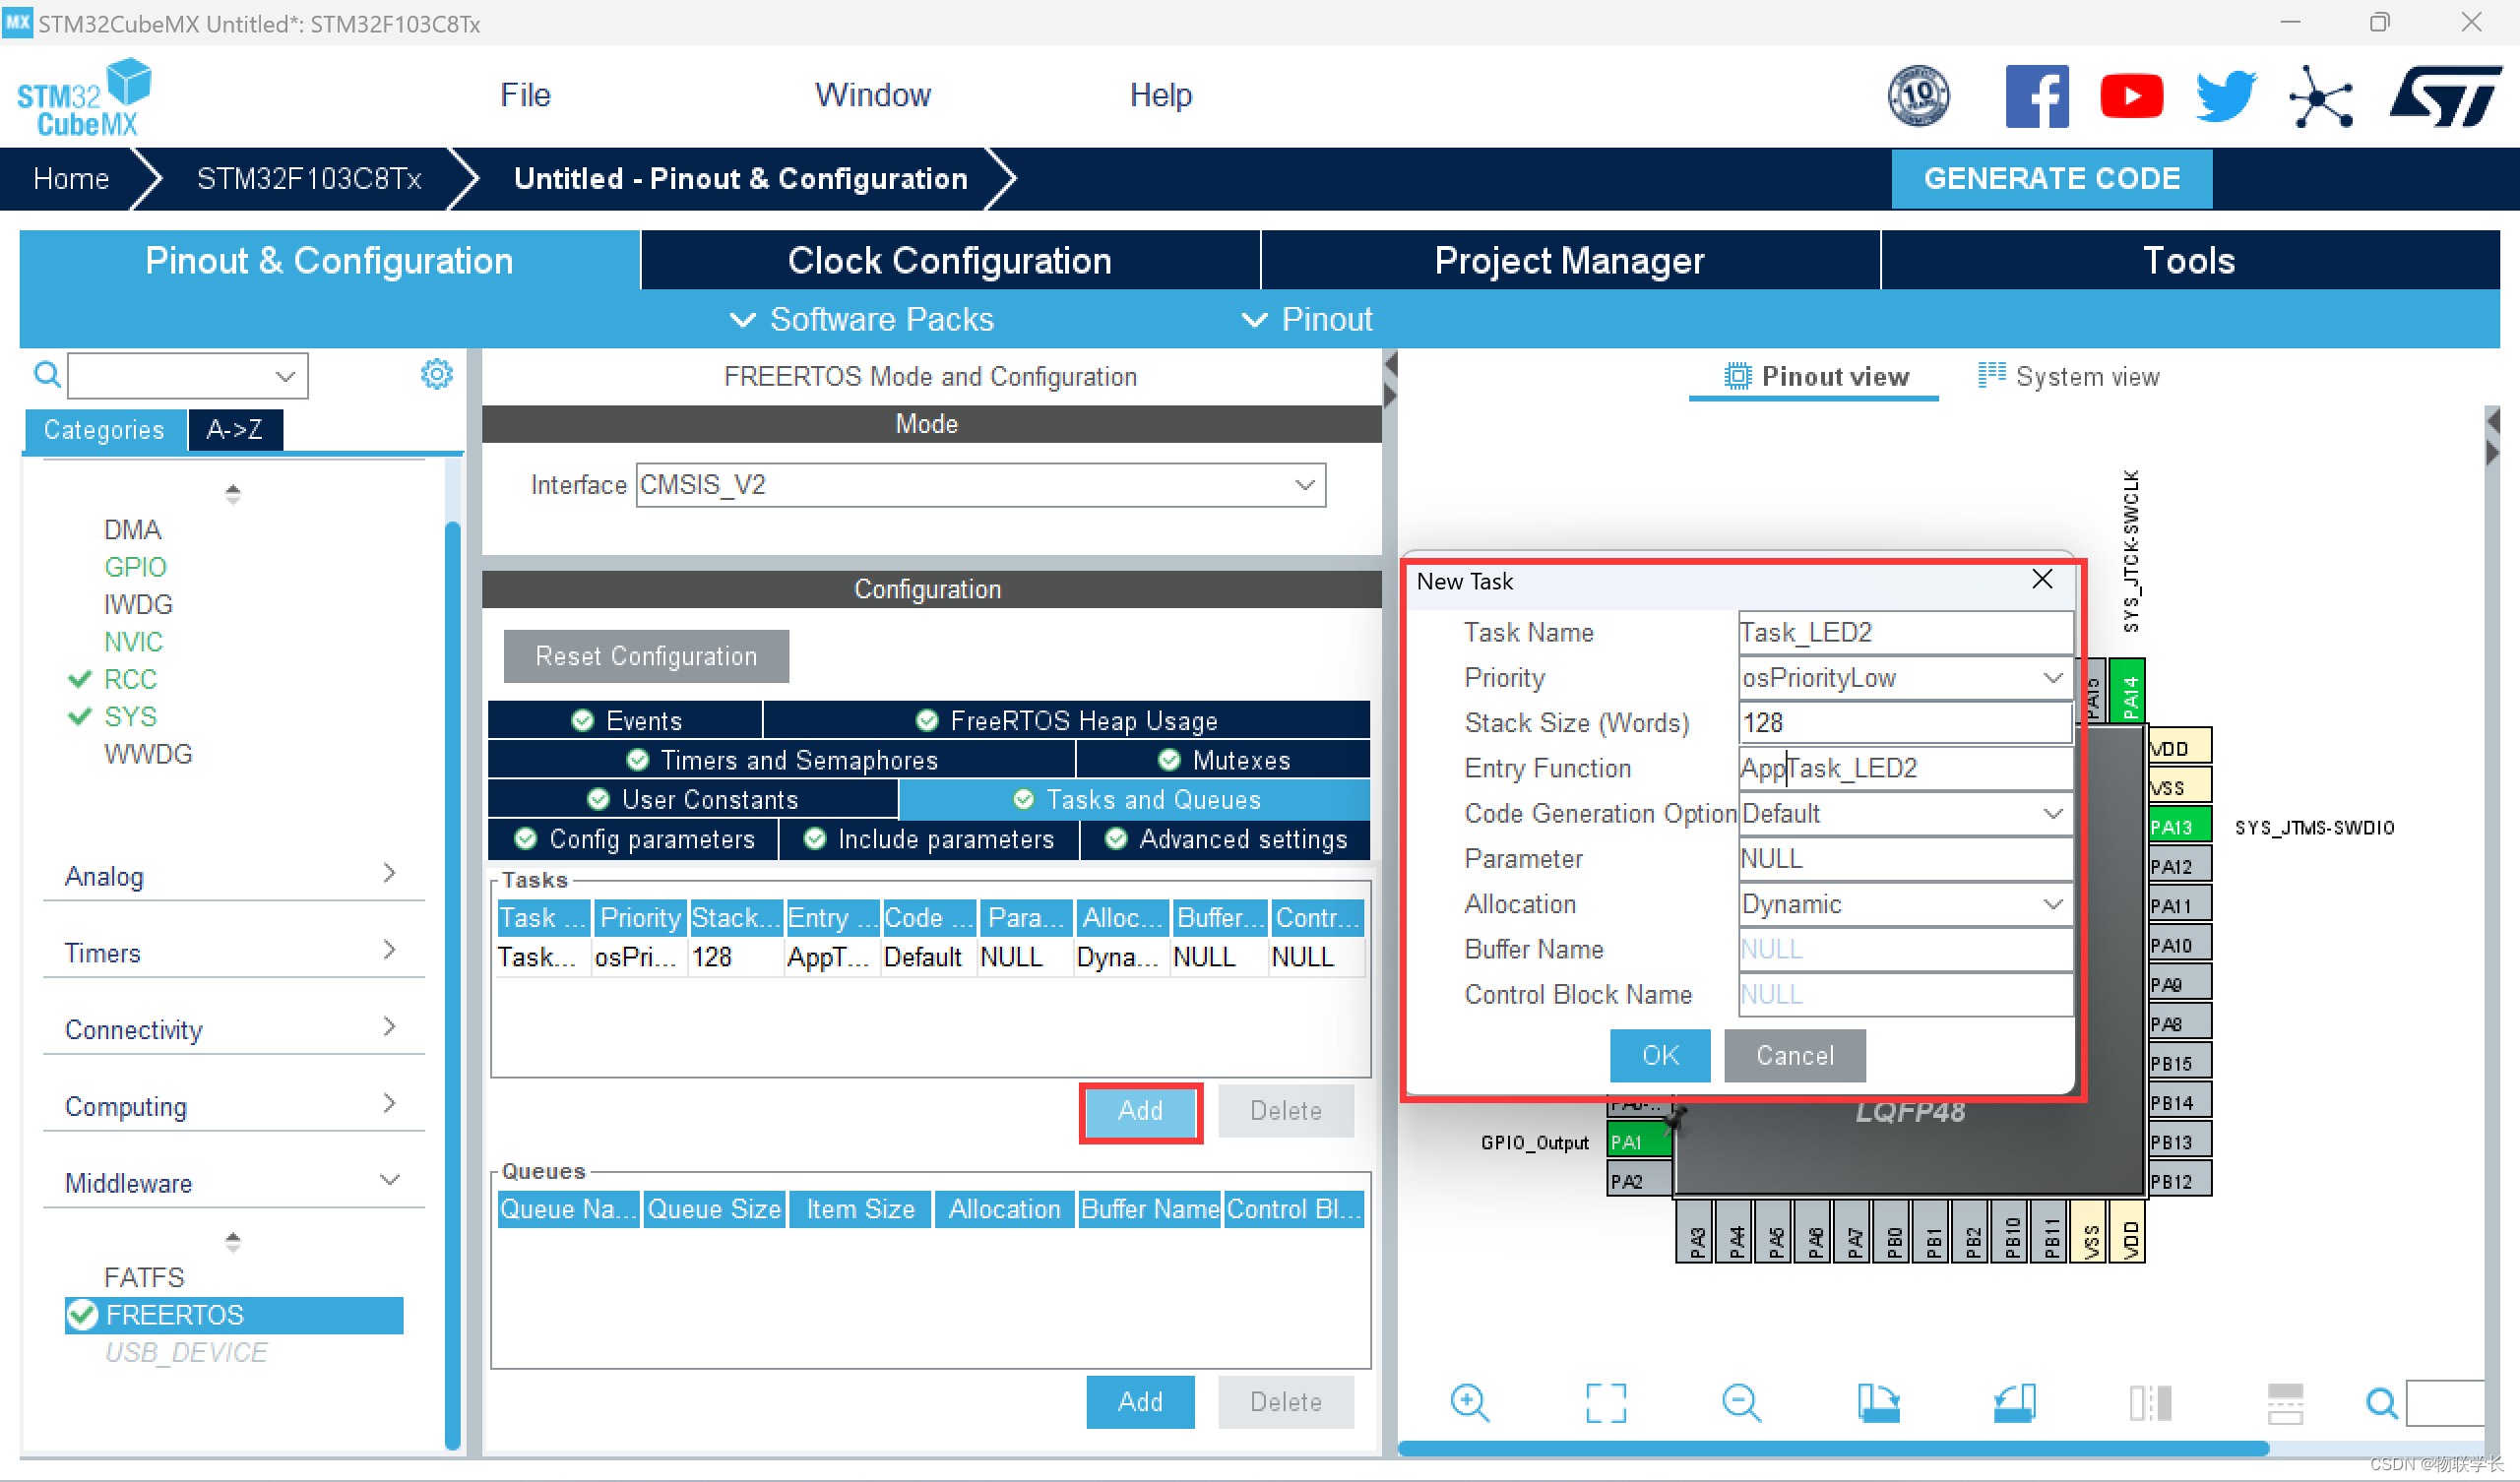Switch to System view
2520x1482 pixels.
click(2067, 376)
